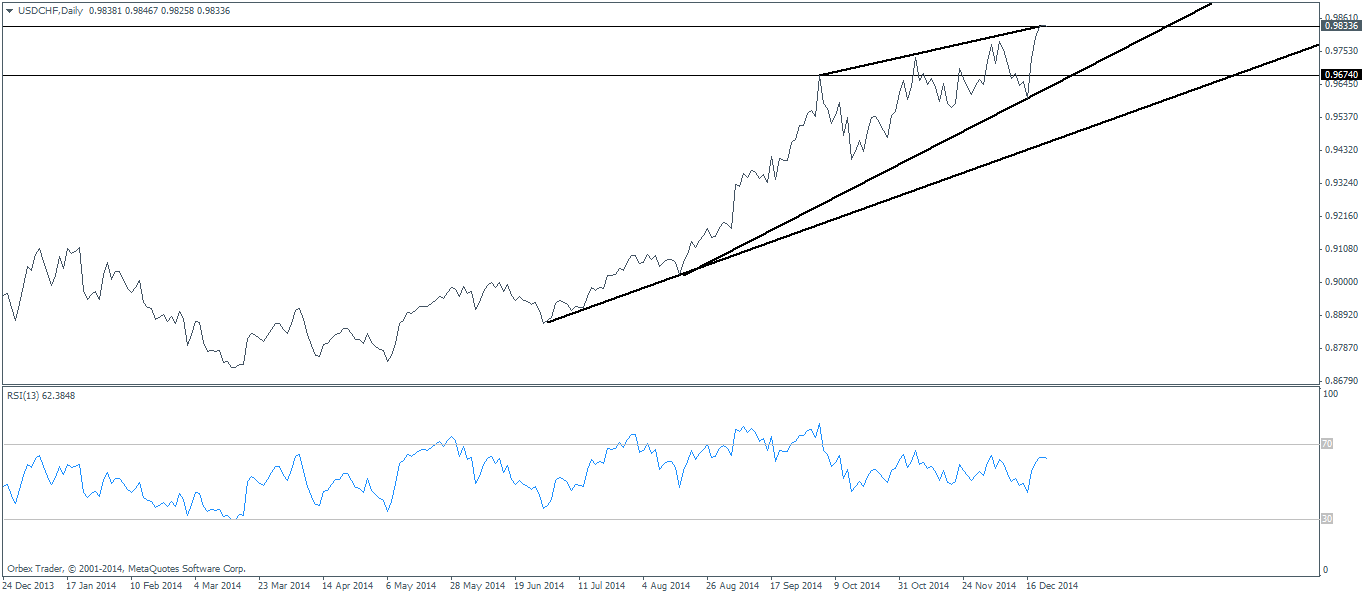Click the 19 Jun 2014 date label

click(540, 585)
